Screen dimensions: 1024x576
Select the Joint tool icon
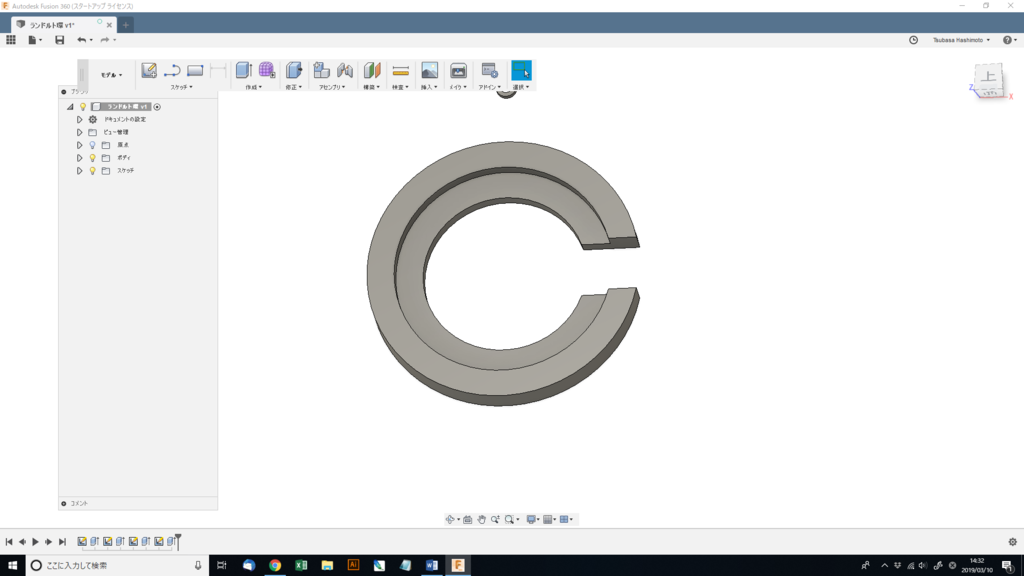pos(345,71)
